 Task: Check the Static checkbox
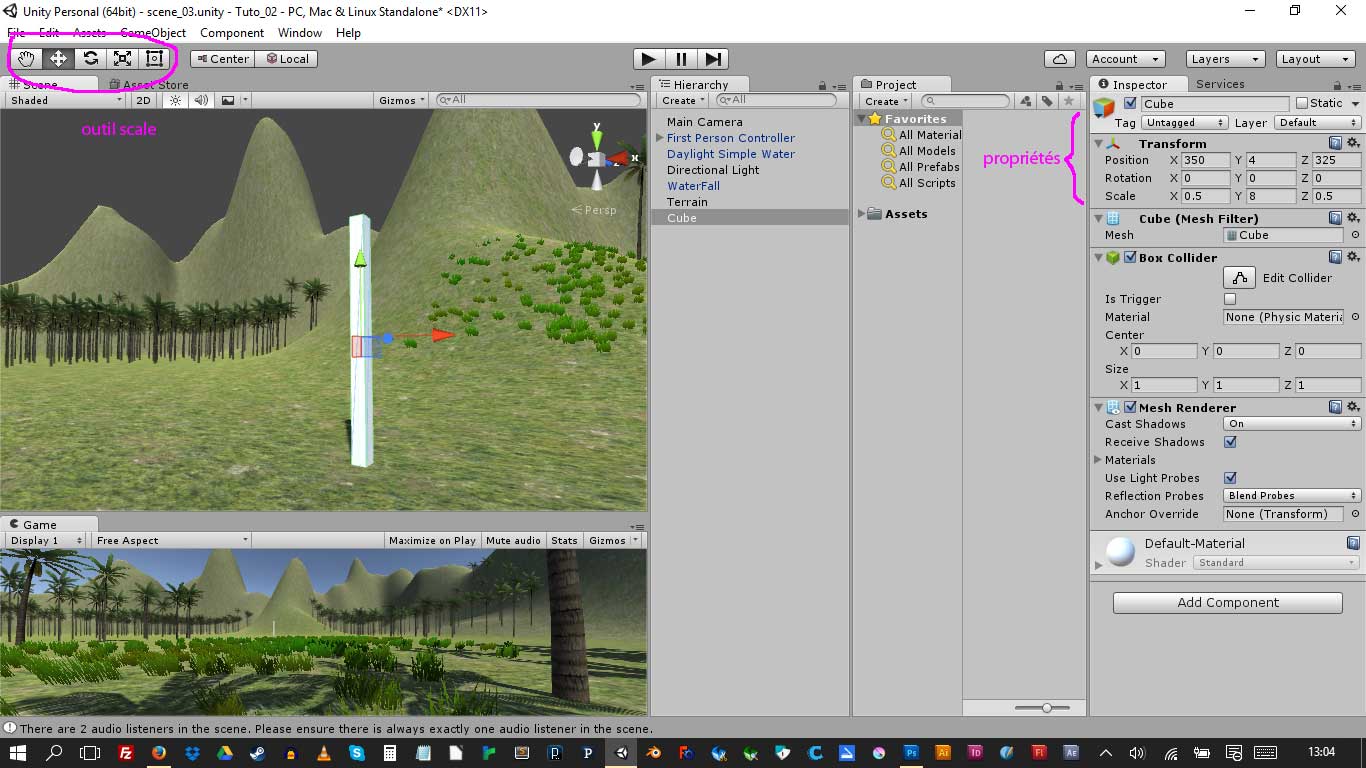(x=1302, y=103)
